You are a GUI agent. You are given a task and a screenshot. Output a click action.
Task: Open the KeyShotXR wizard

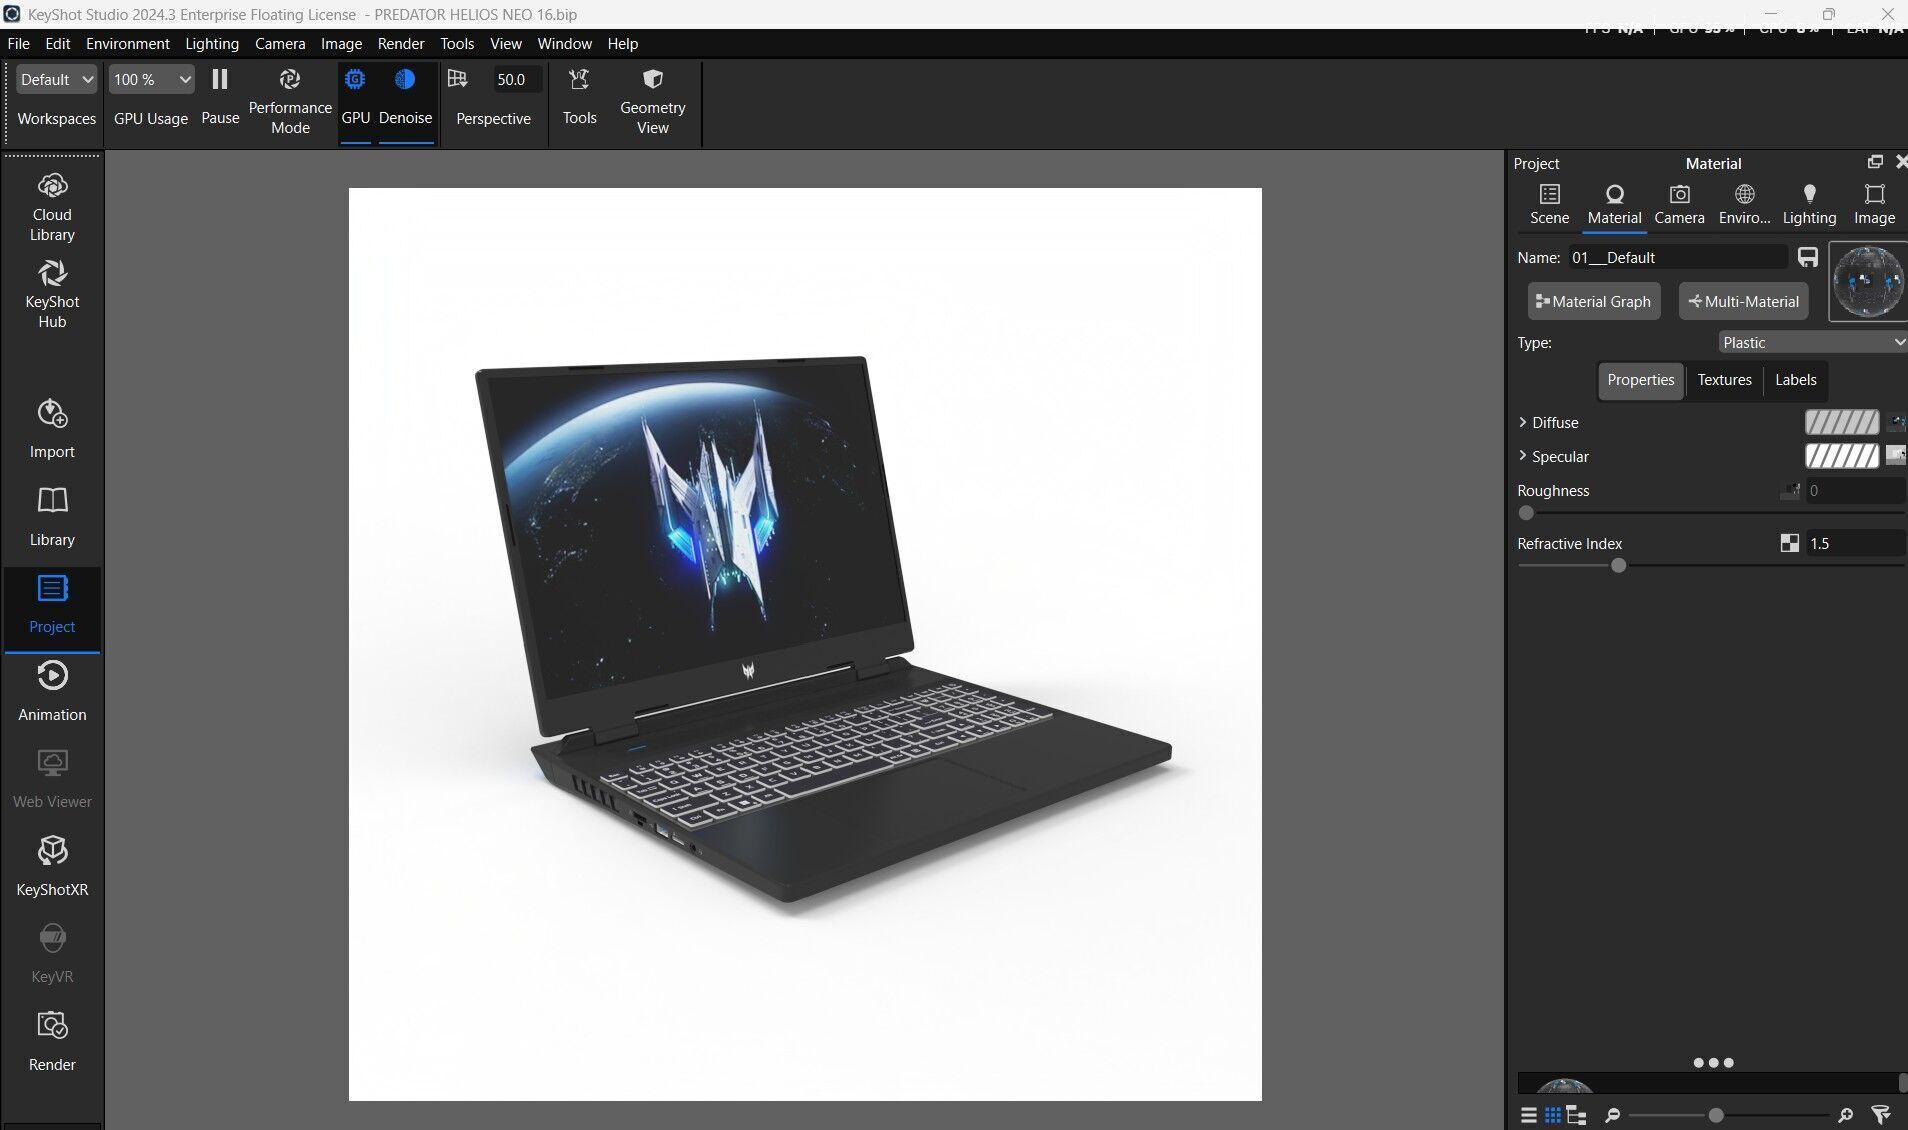52,866
